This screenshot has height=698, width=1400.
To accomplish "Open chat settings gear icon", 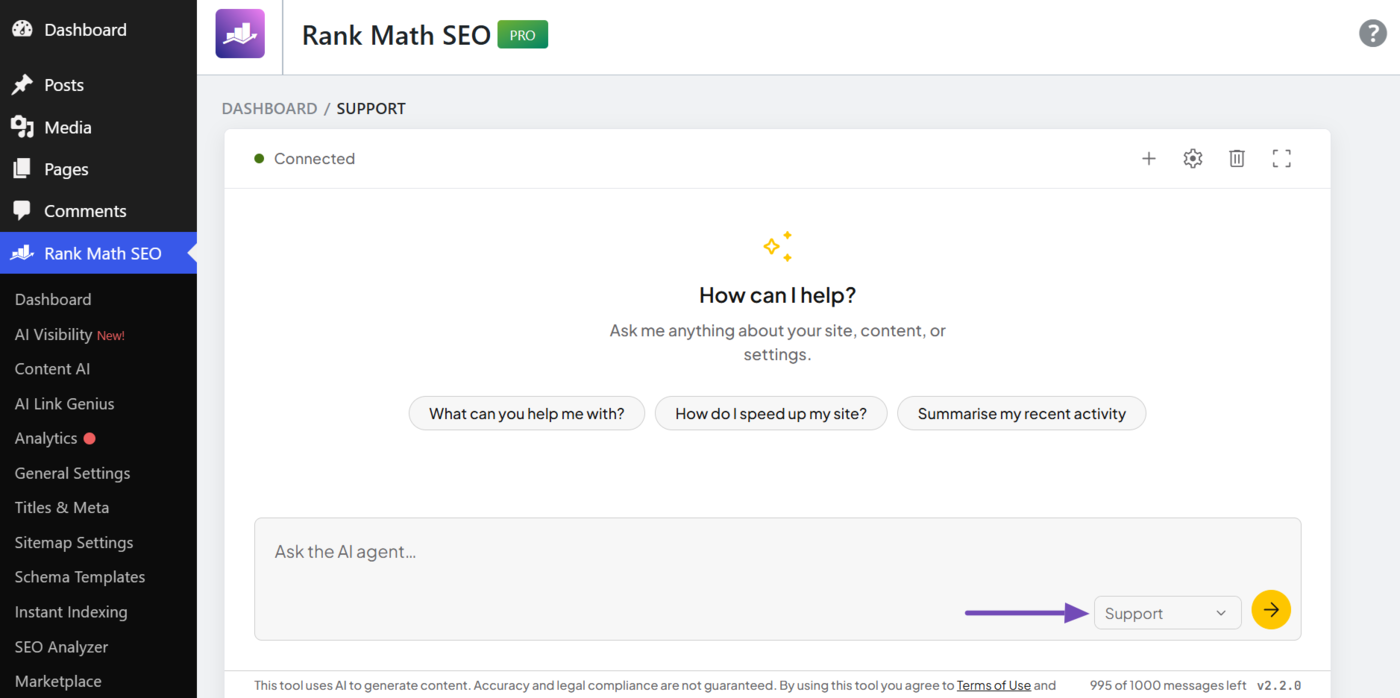I will coord(1193,158).
